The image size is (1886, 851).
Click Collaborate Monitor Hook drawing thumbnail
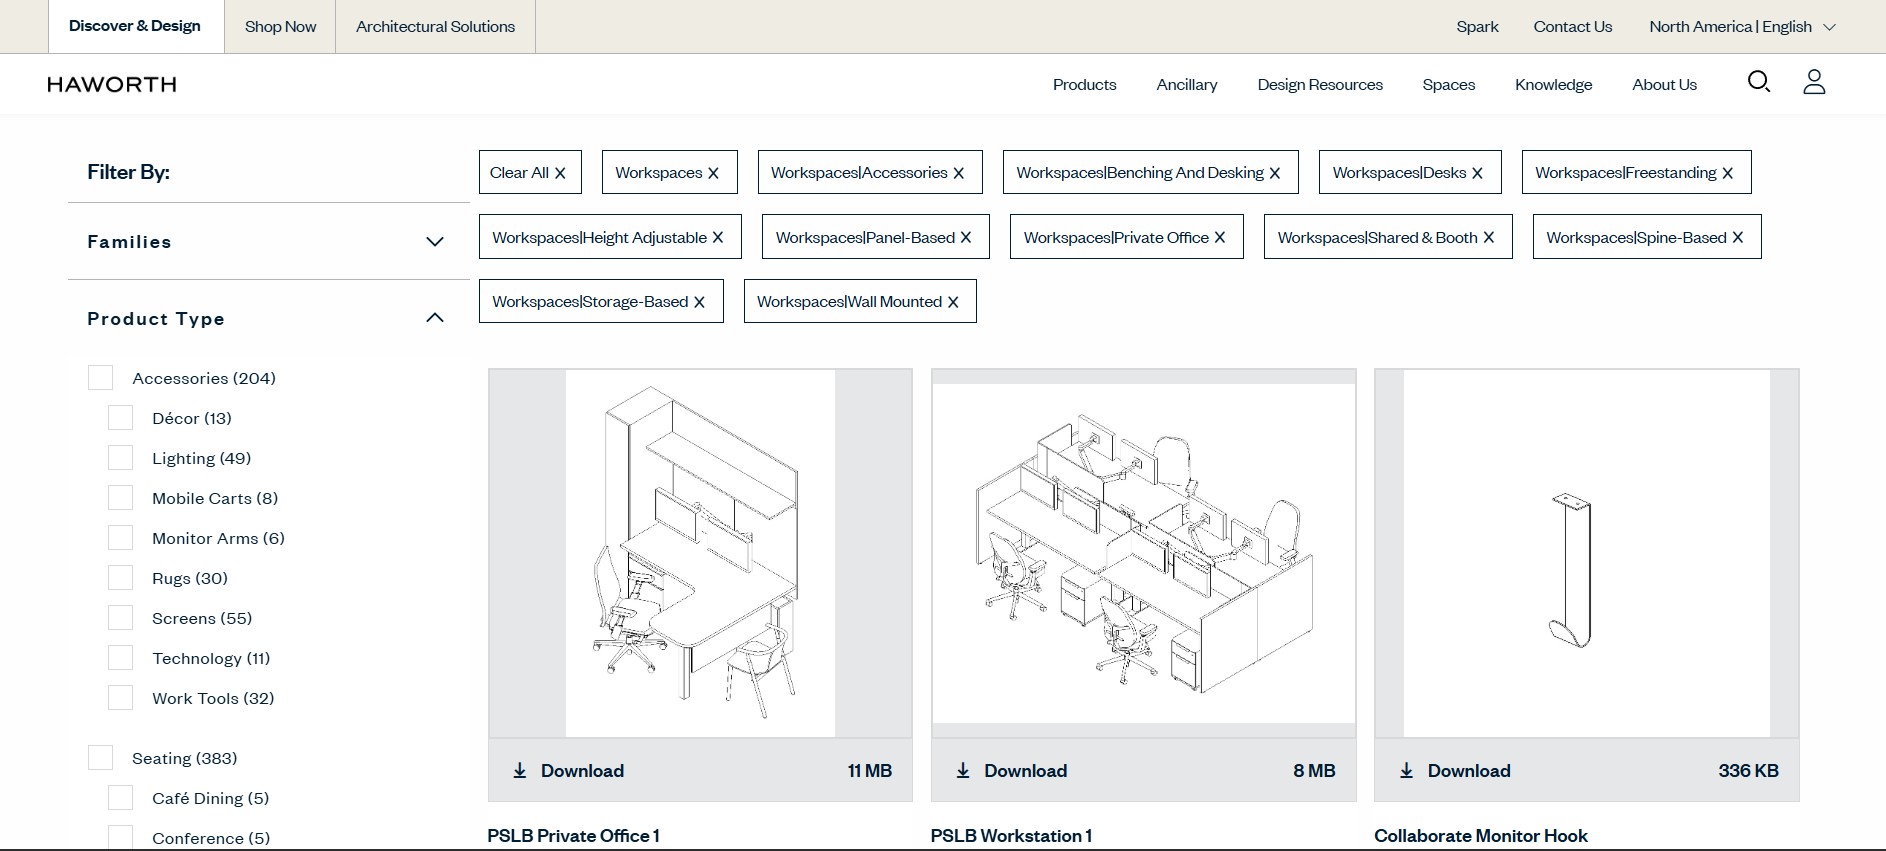(x=1587, y=554)
